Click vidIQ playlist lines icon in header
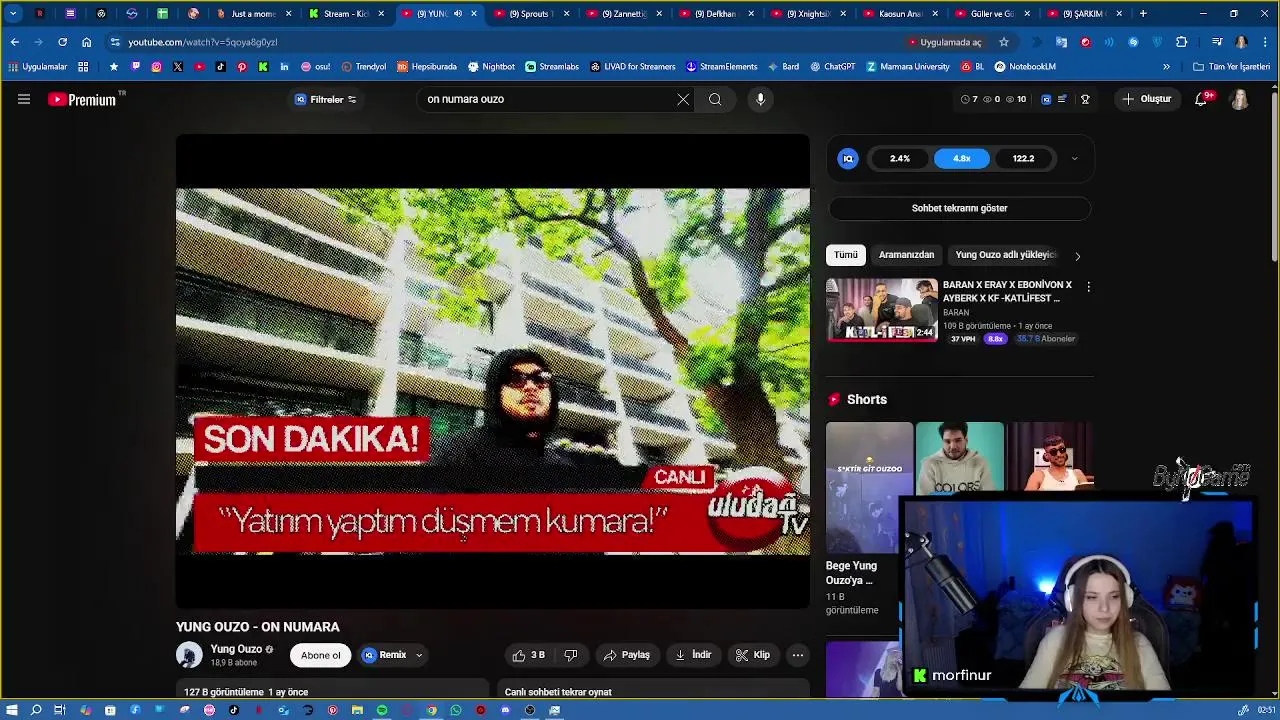This screenshot has height=720, width=1280. click(1062, 99)
